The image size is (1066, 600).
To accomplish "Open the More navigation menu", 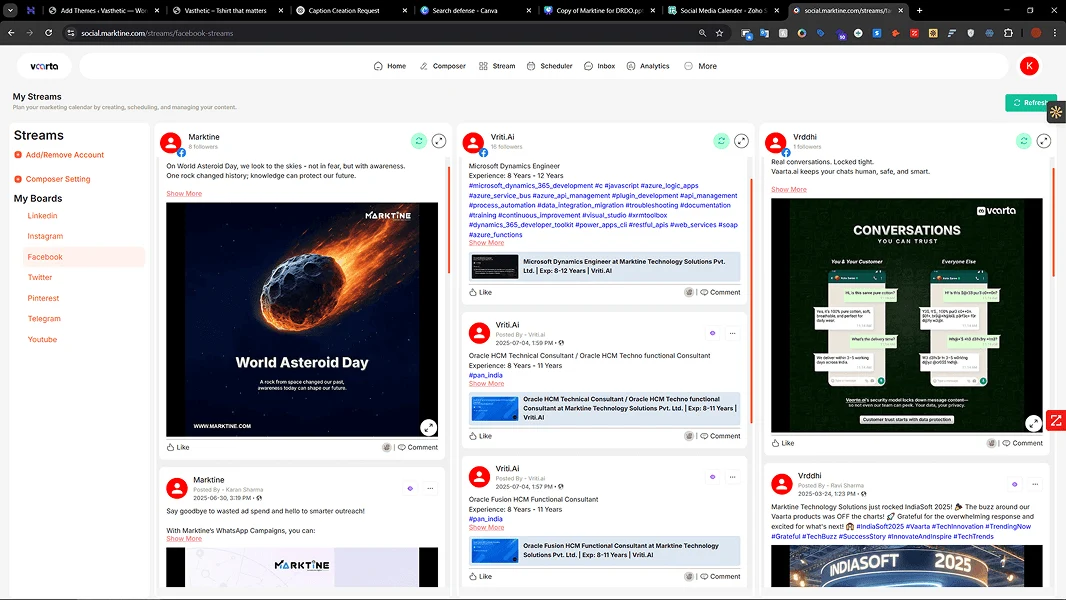I will pyautogui.click(x=700, y=66).
